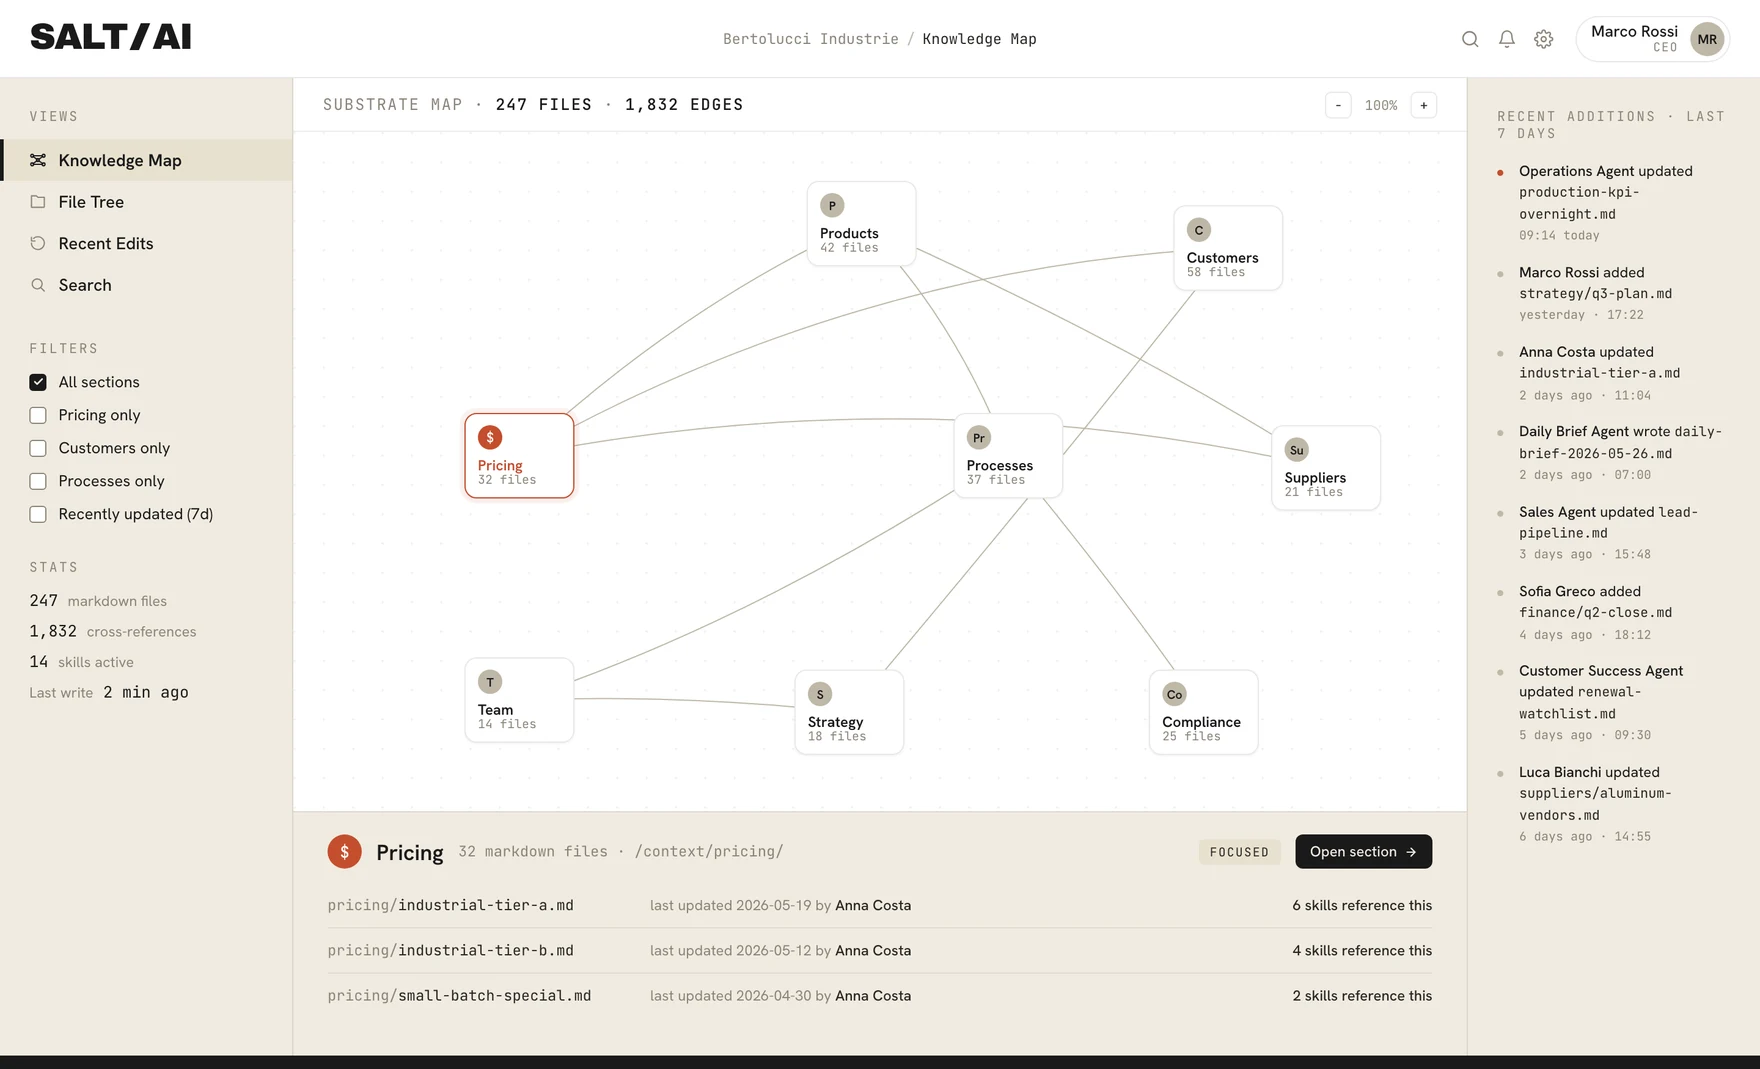Switch to the File Tree view
The height and width of the screenshot is (1069, 1760).
point(147,202)
